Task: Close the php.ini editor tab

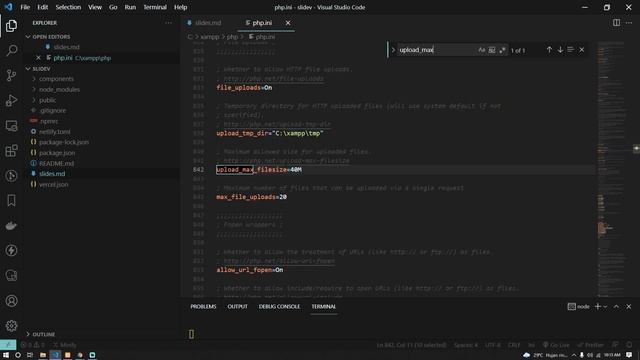Action: click(288, 23)
